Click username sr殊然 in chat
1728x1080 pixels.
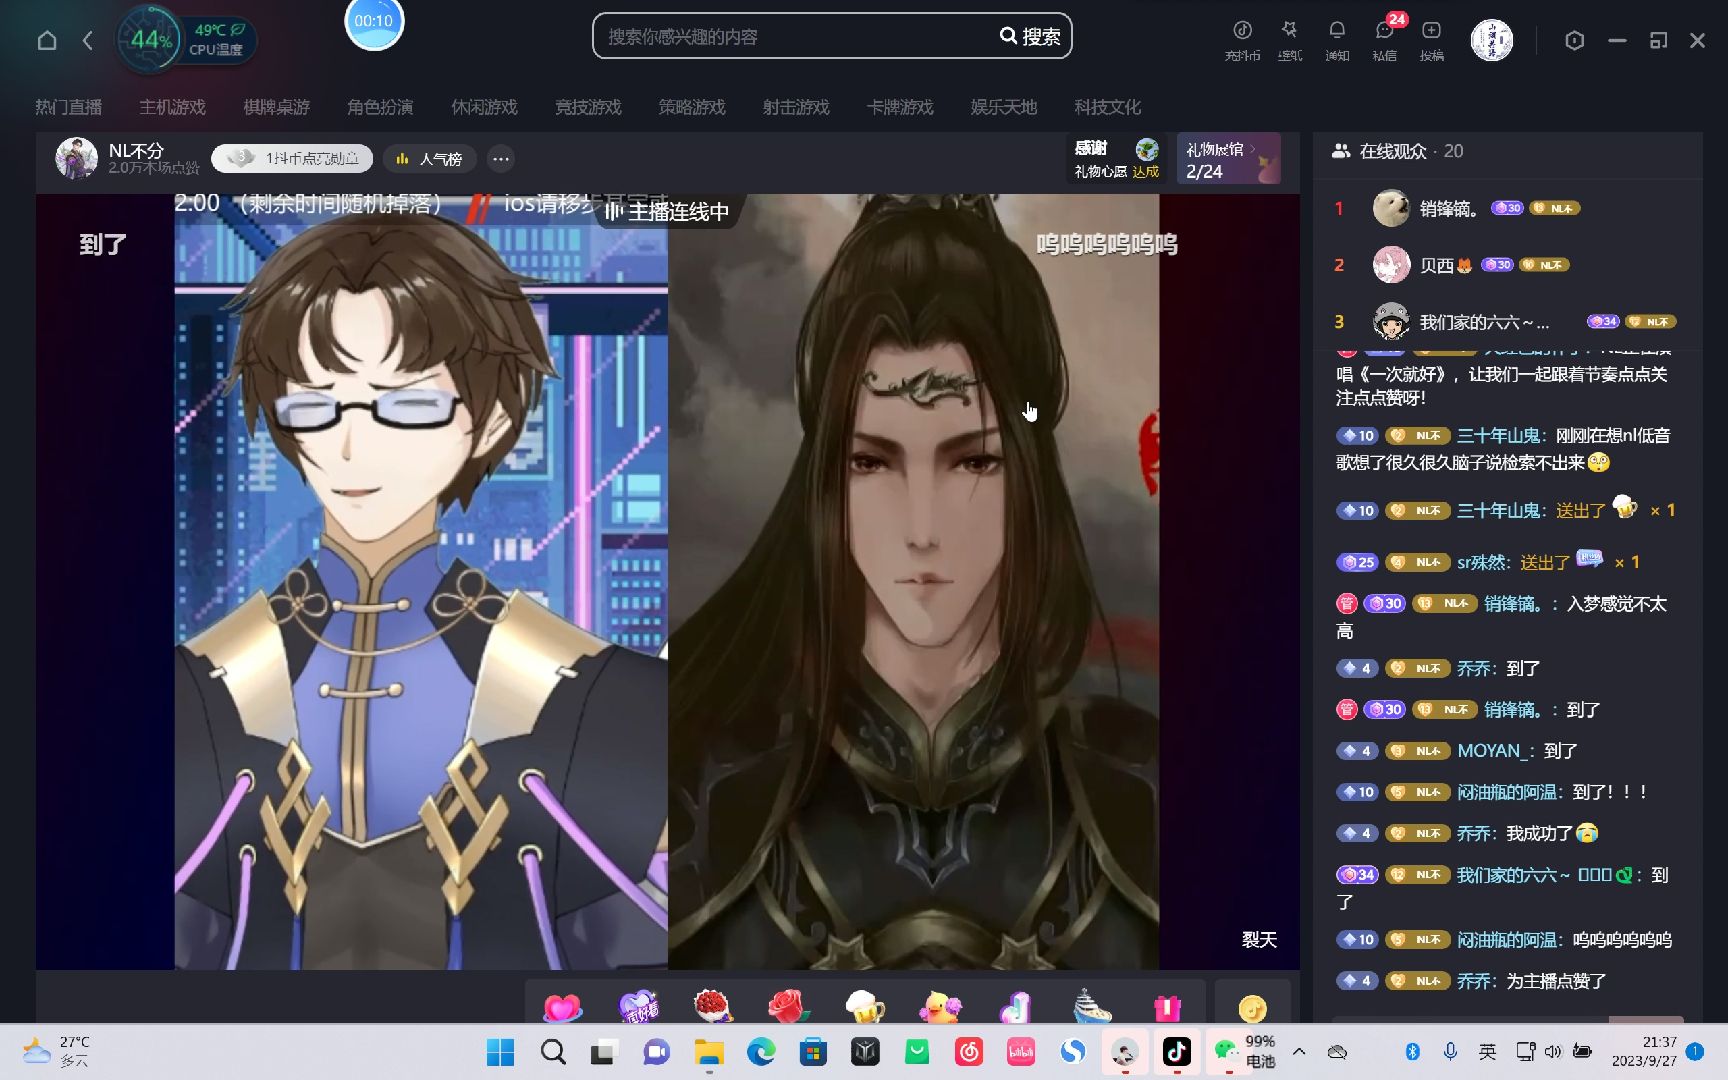[1481, 562]
